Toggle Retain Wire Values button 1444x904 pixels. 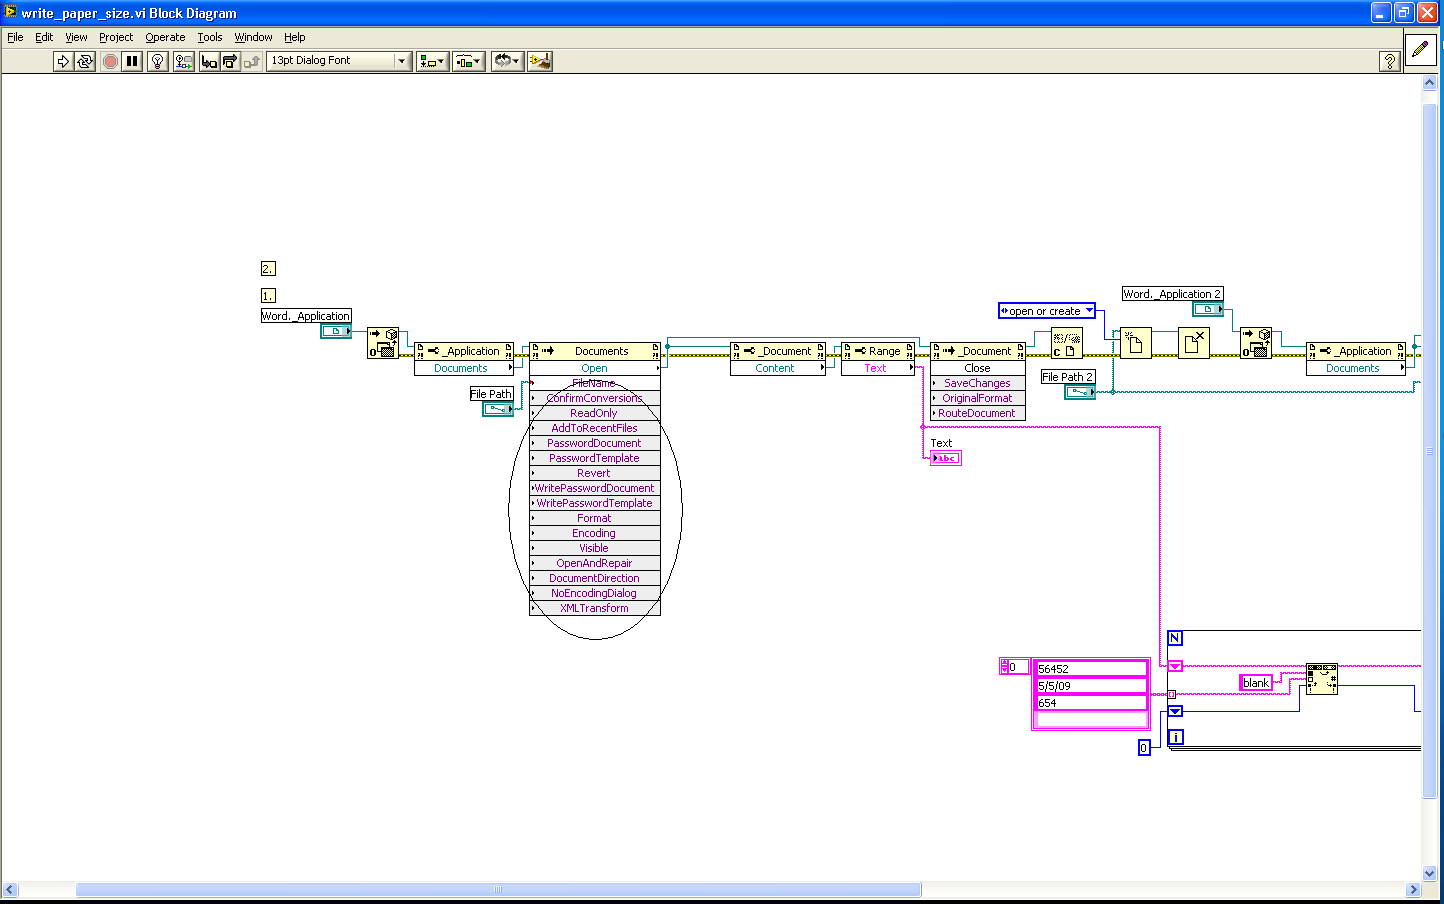click(184, 61)
